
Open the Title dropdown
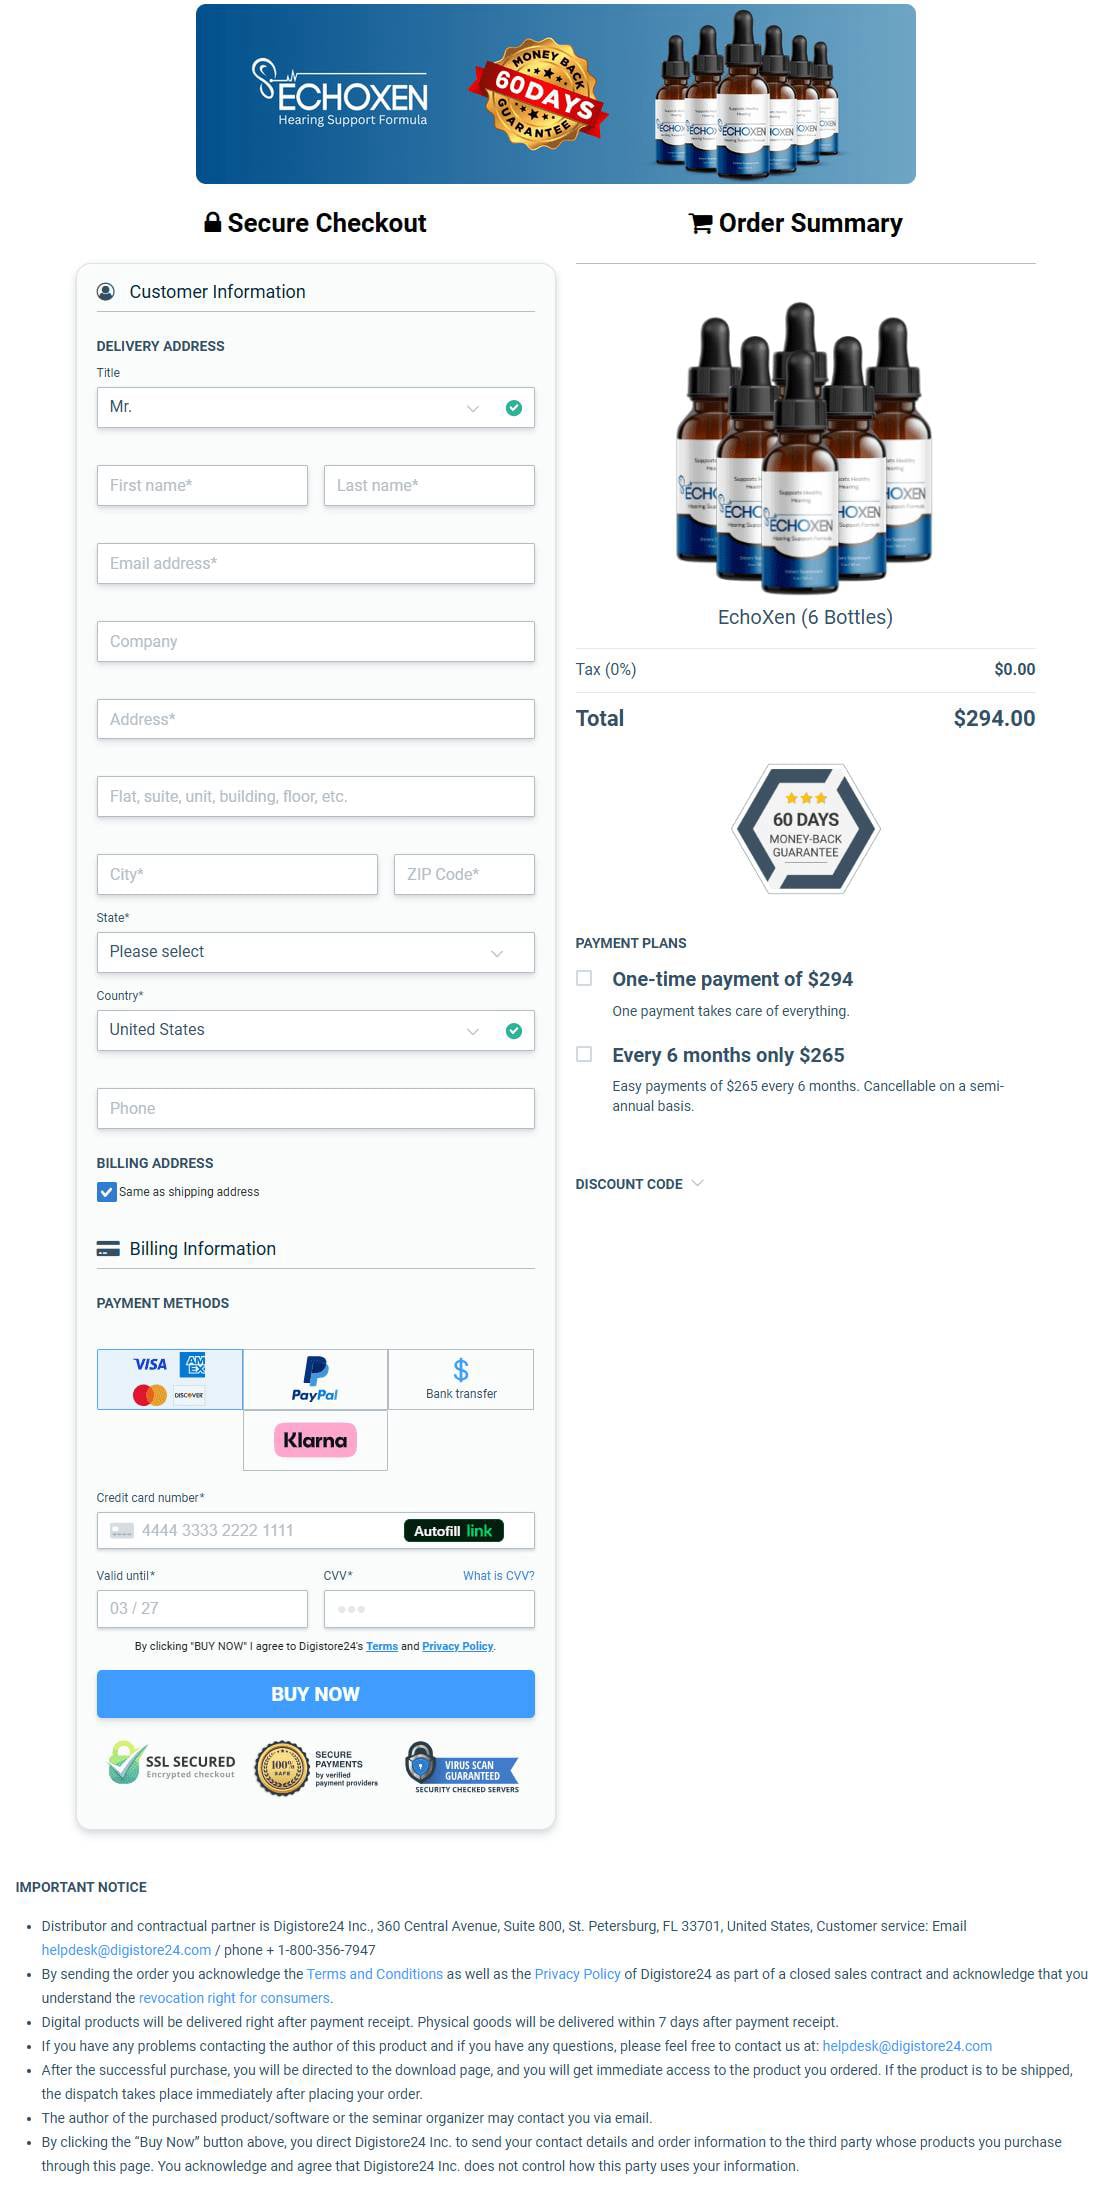tap(316, 408)
